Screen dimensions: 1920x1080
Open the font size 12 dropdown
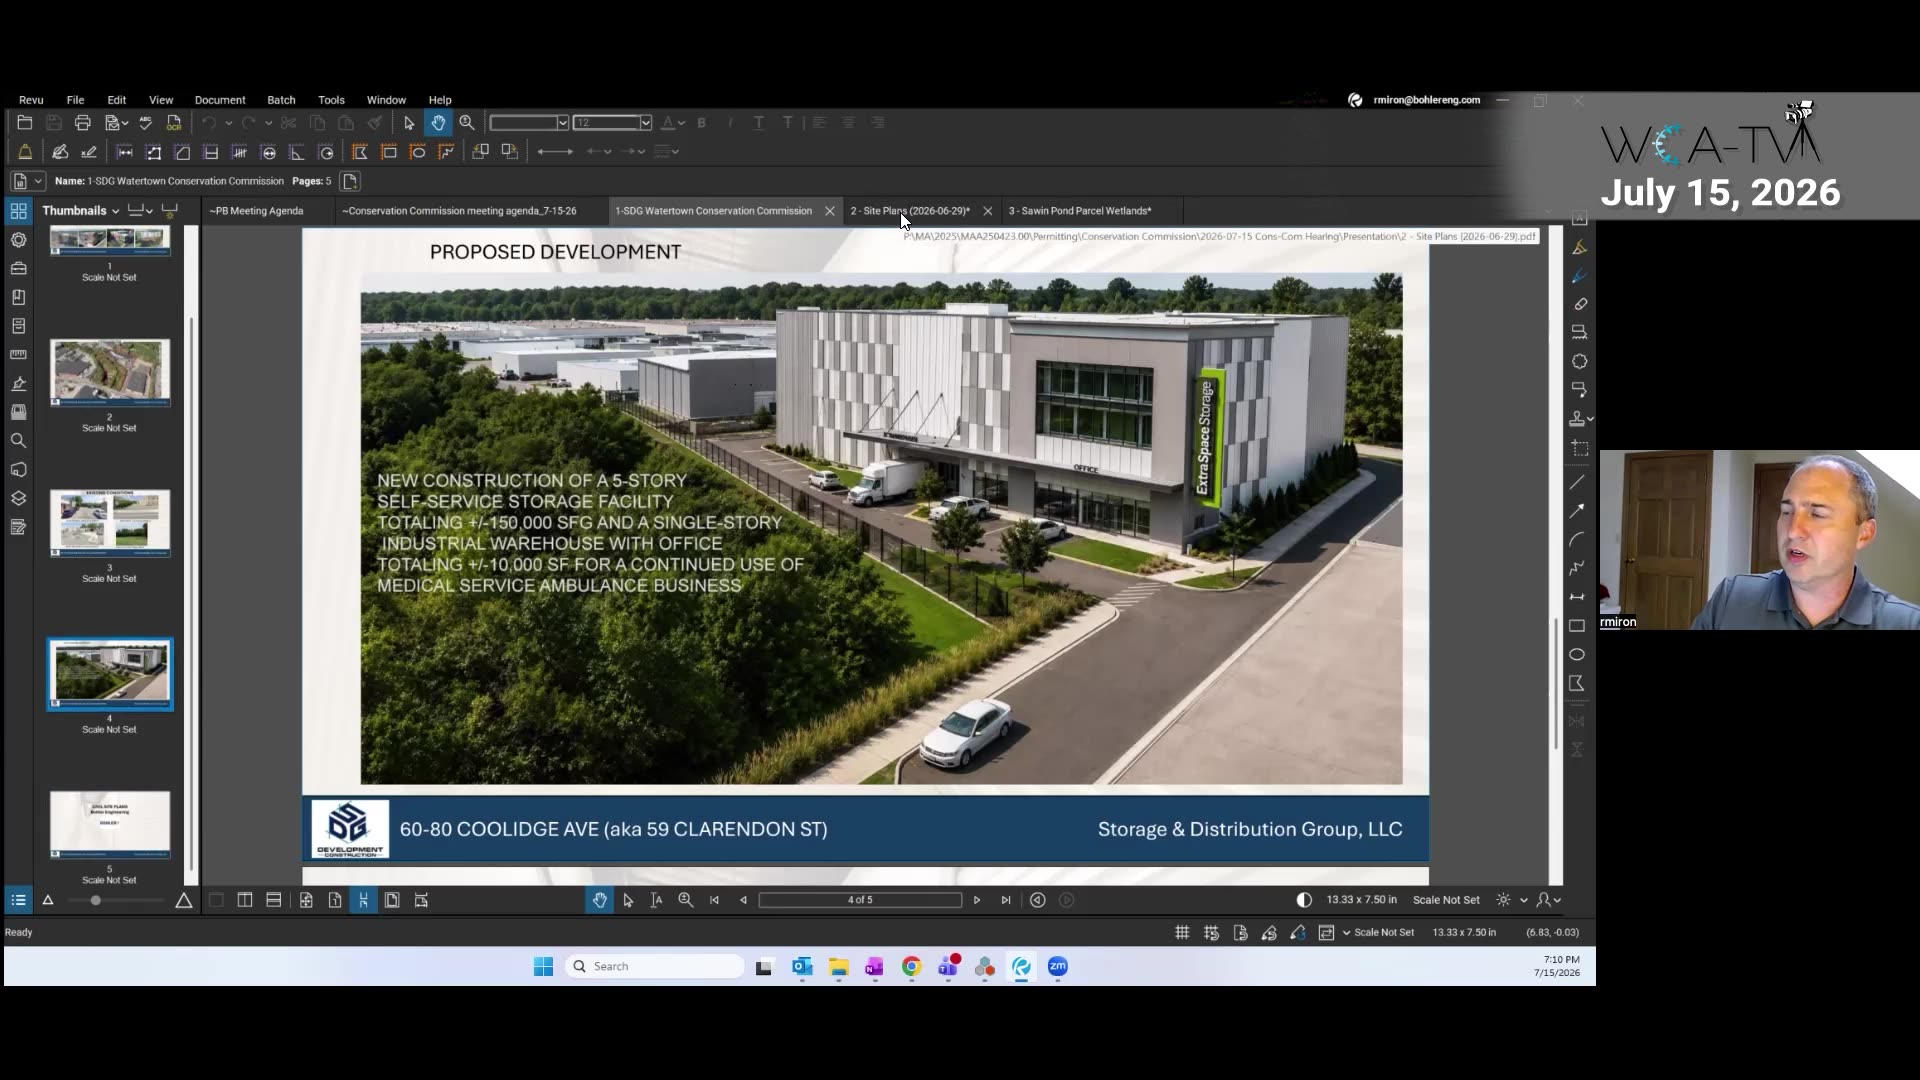pos(646,123)
